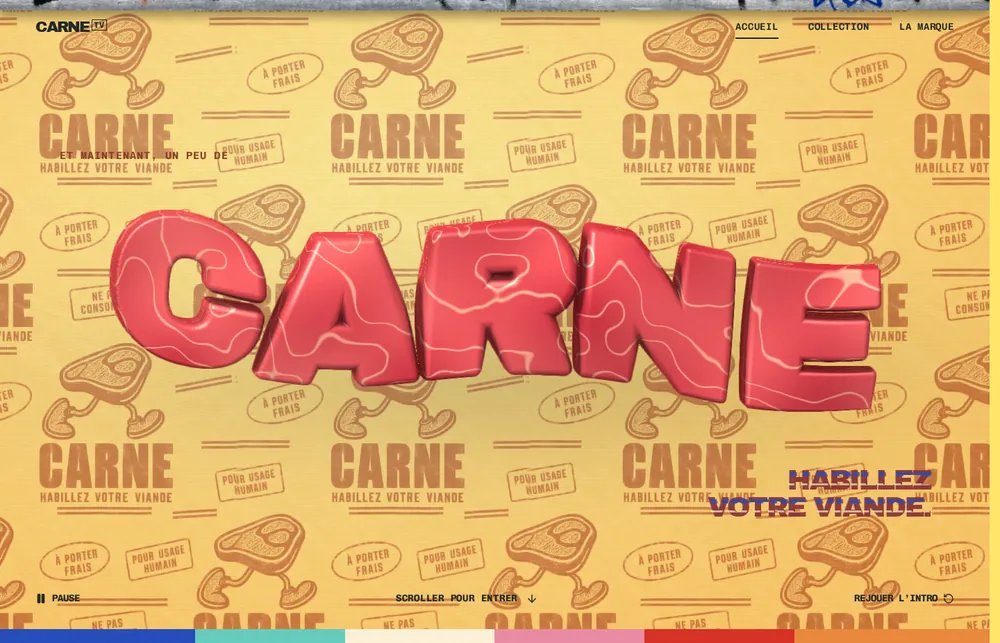This screenshot has width=1000, height=643.
Task: Select the red color stripe at bottom
Action: pyautogui.click(x=719, y=636)
